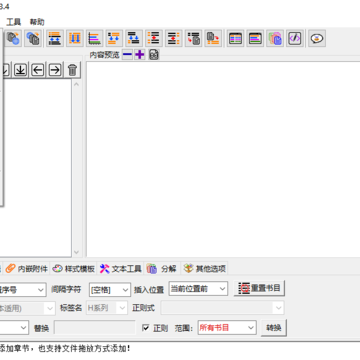
Task: Open the 帮助 menu
Action: click(37, 22)
